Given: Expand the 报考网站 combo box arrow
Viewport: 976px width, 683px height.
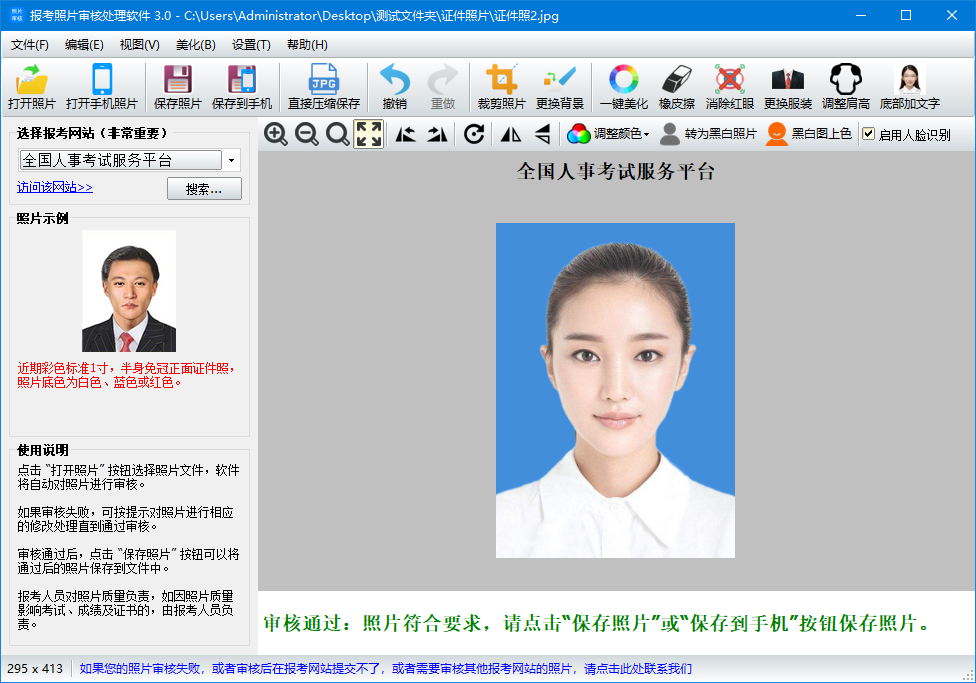Looking at the screenshot, I should pos(231,161).
